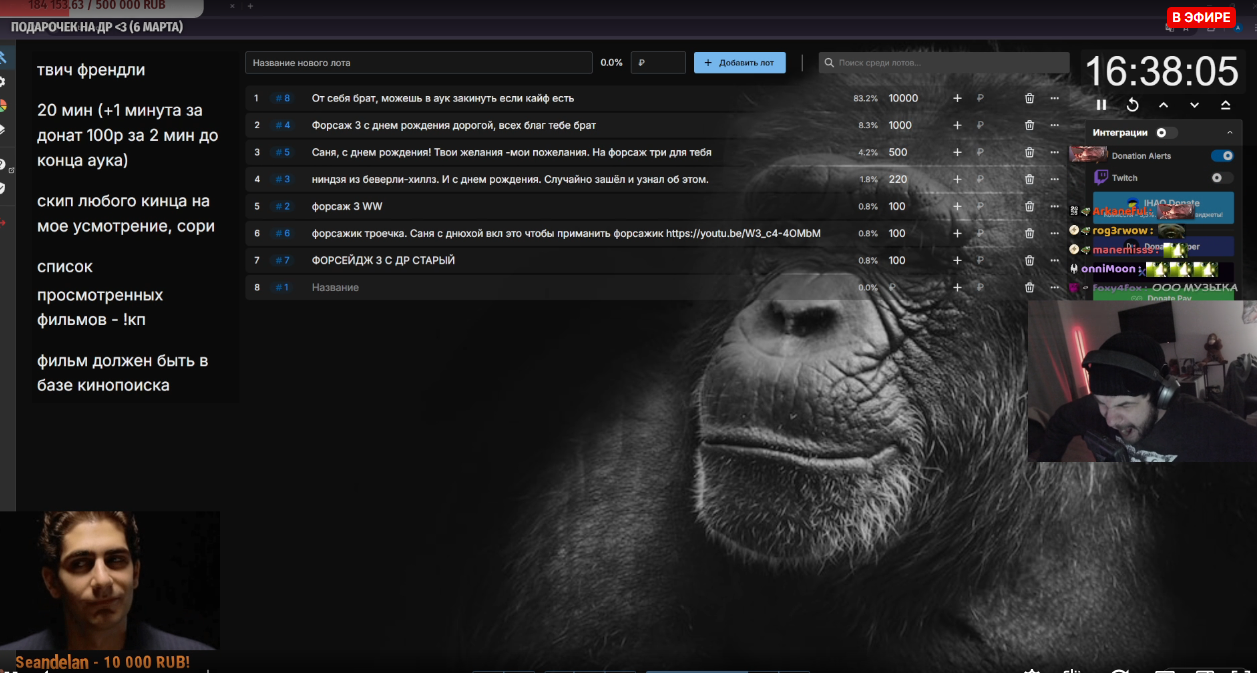Add amount to the 'Форсаж 3 с днем рождения' lot
1257x673 pixels.
point(957,125)
